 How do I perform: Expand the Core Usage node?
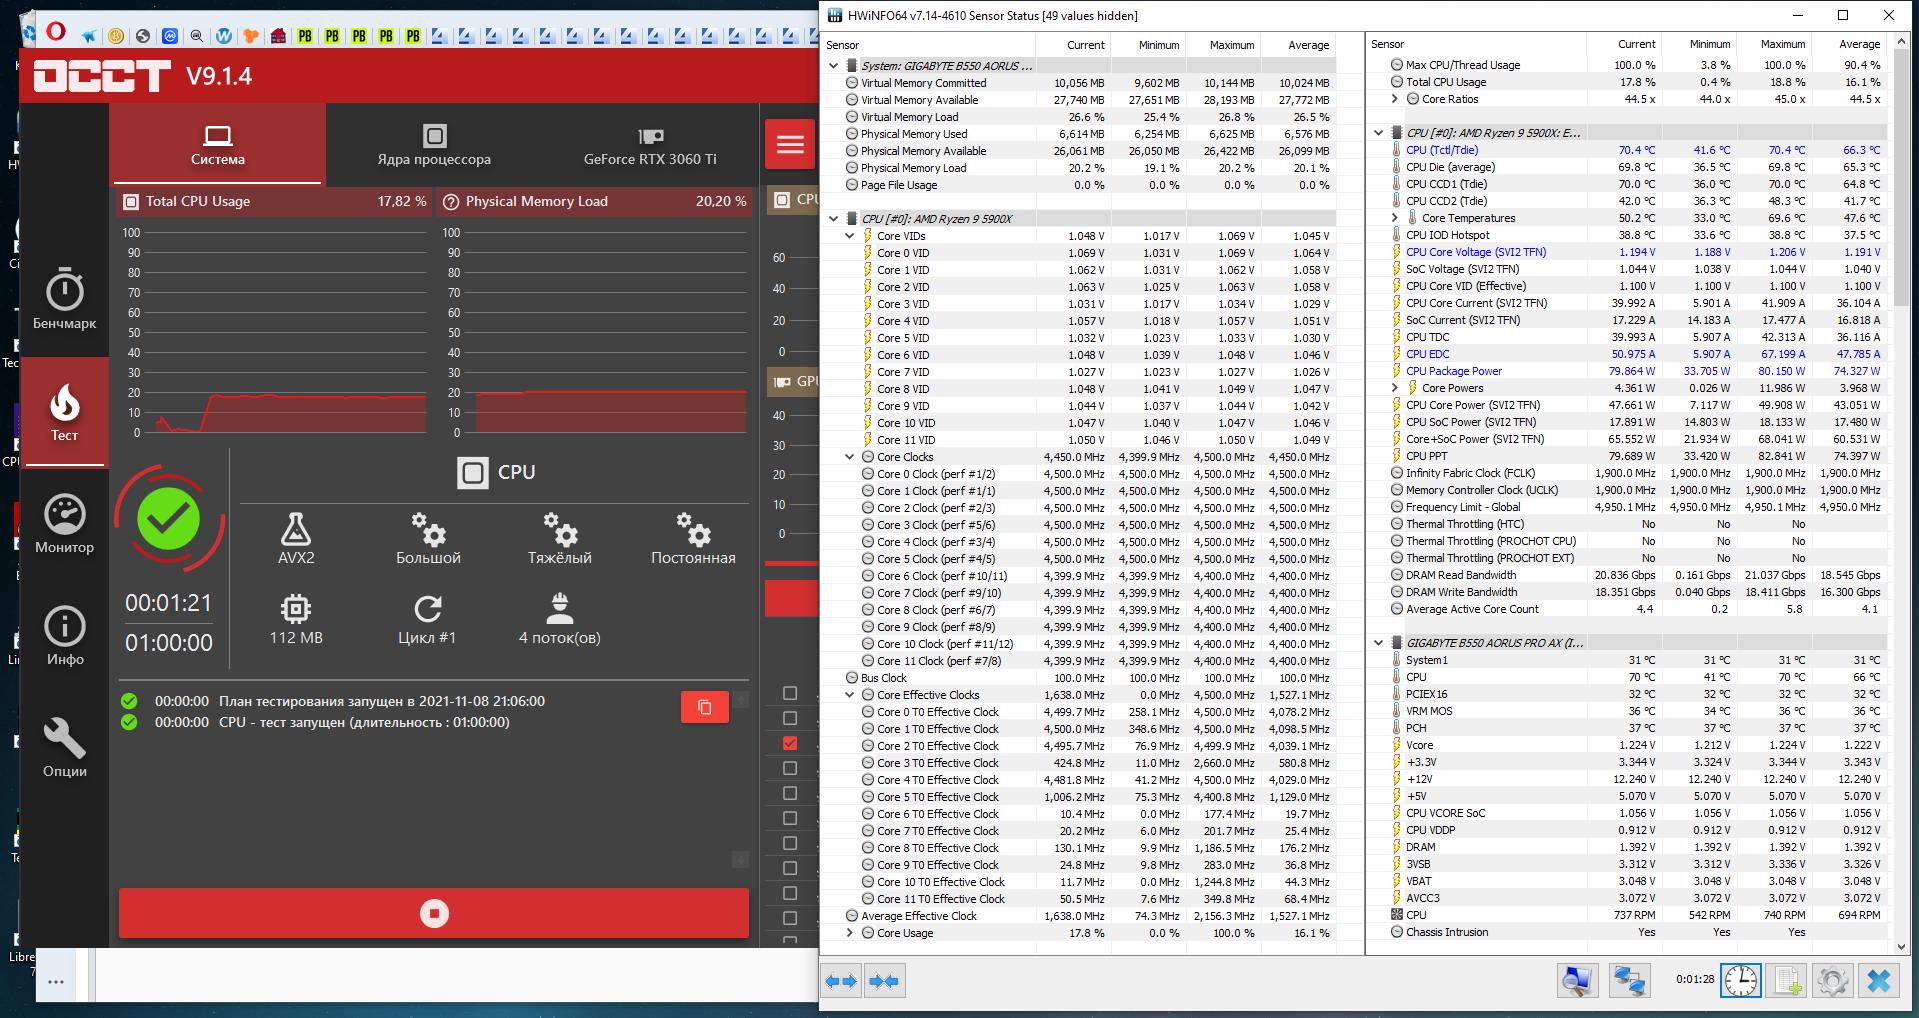coord(850,933)
